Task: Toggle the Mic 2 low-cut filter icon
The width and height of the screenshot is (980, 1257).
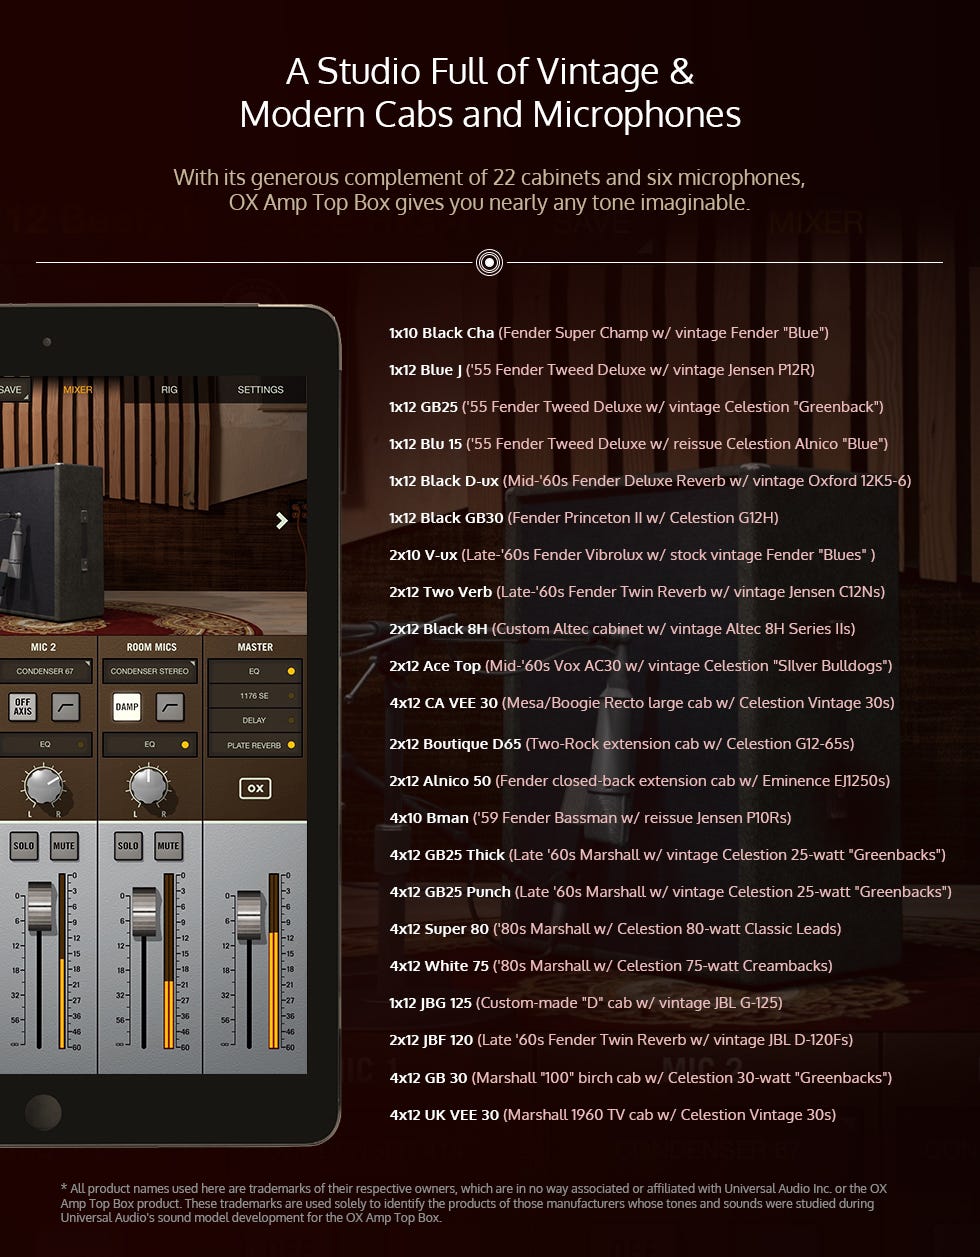Action: pyautogui.click(x=66, y=707)
